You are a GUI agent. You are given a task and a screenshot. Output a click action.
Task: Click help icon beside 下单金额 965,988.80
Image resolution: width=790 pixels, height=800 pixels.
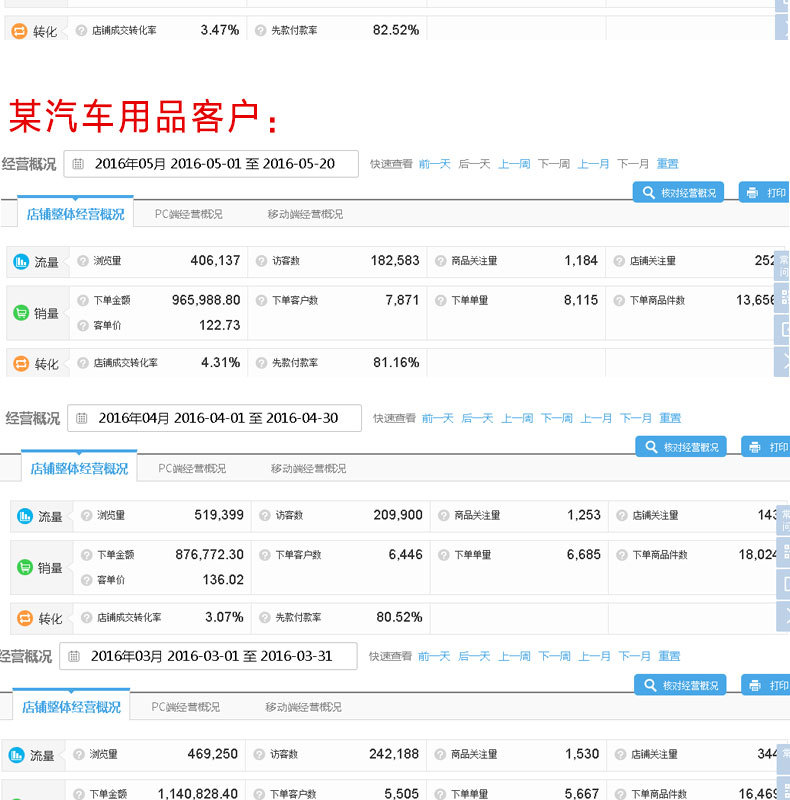83,301
